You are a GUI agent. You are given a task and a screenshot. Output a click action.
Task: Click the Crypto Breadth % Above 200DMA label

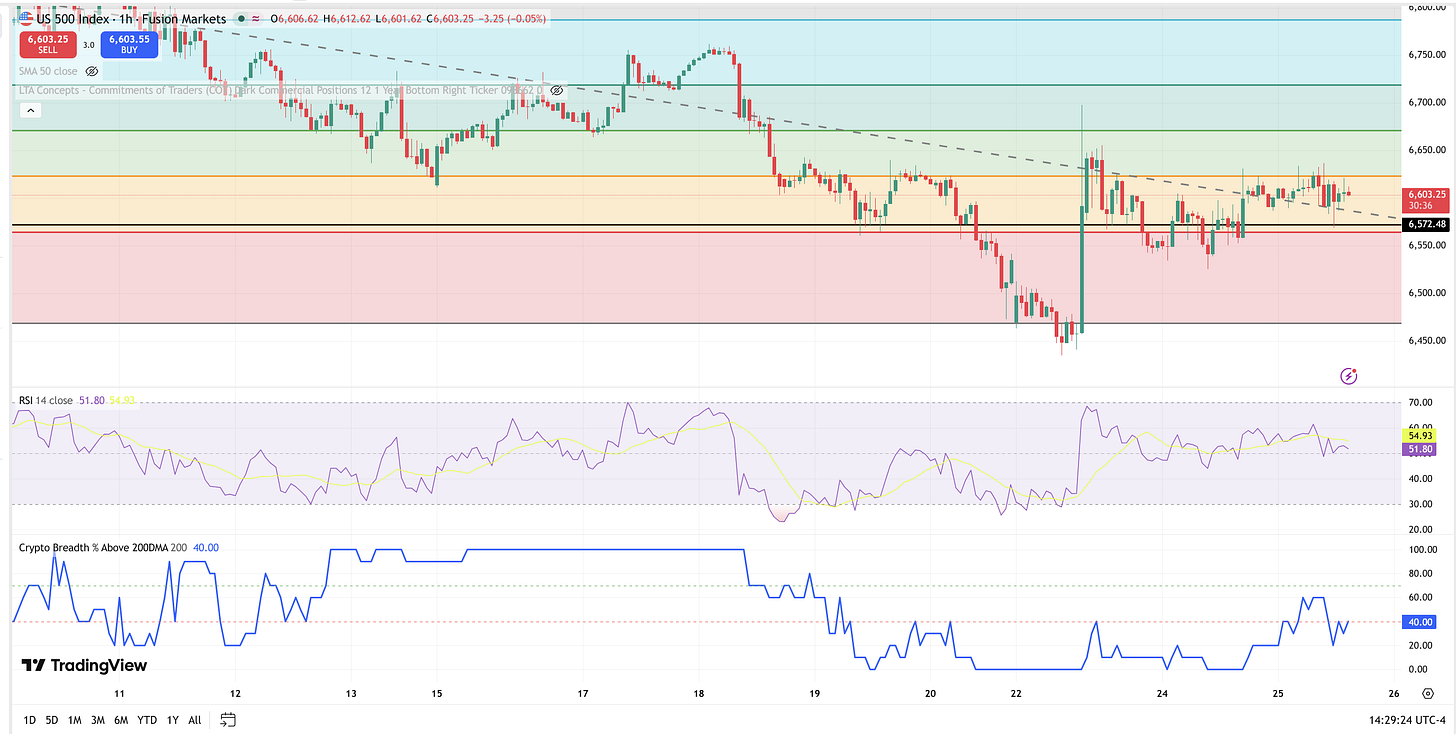101,547
